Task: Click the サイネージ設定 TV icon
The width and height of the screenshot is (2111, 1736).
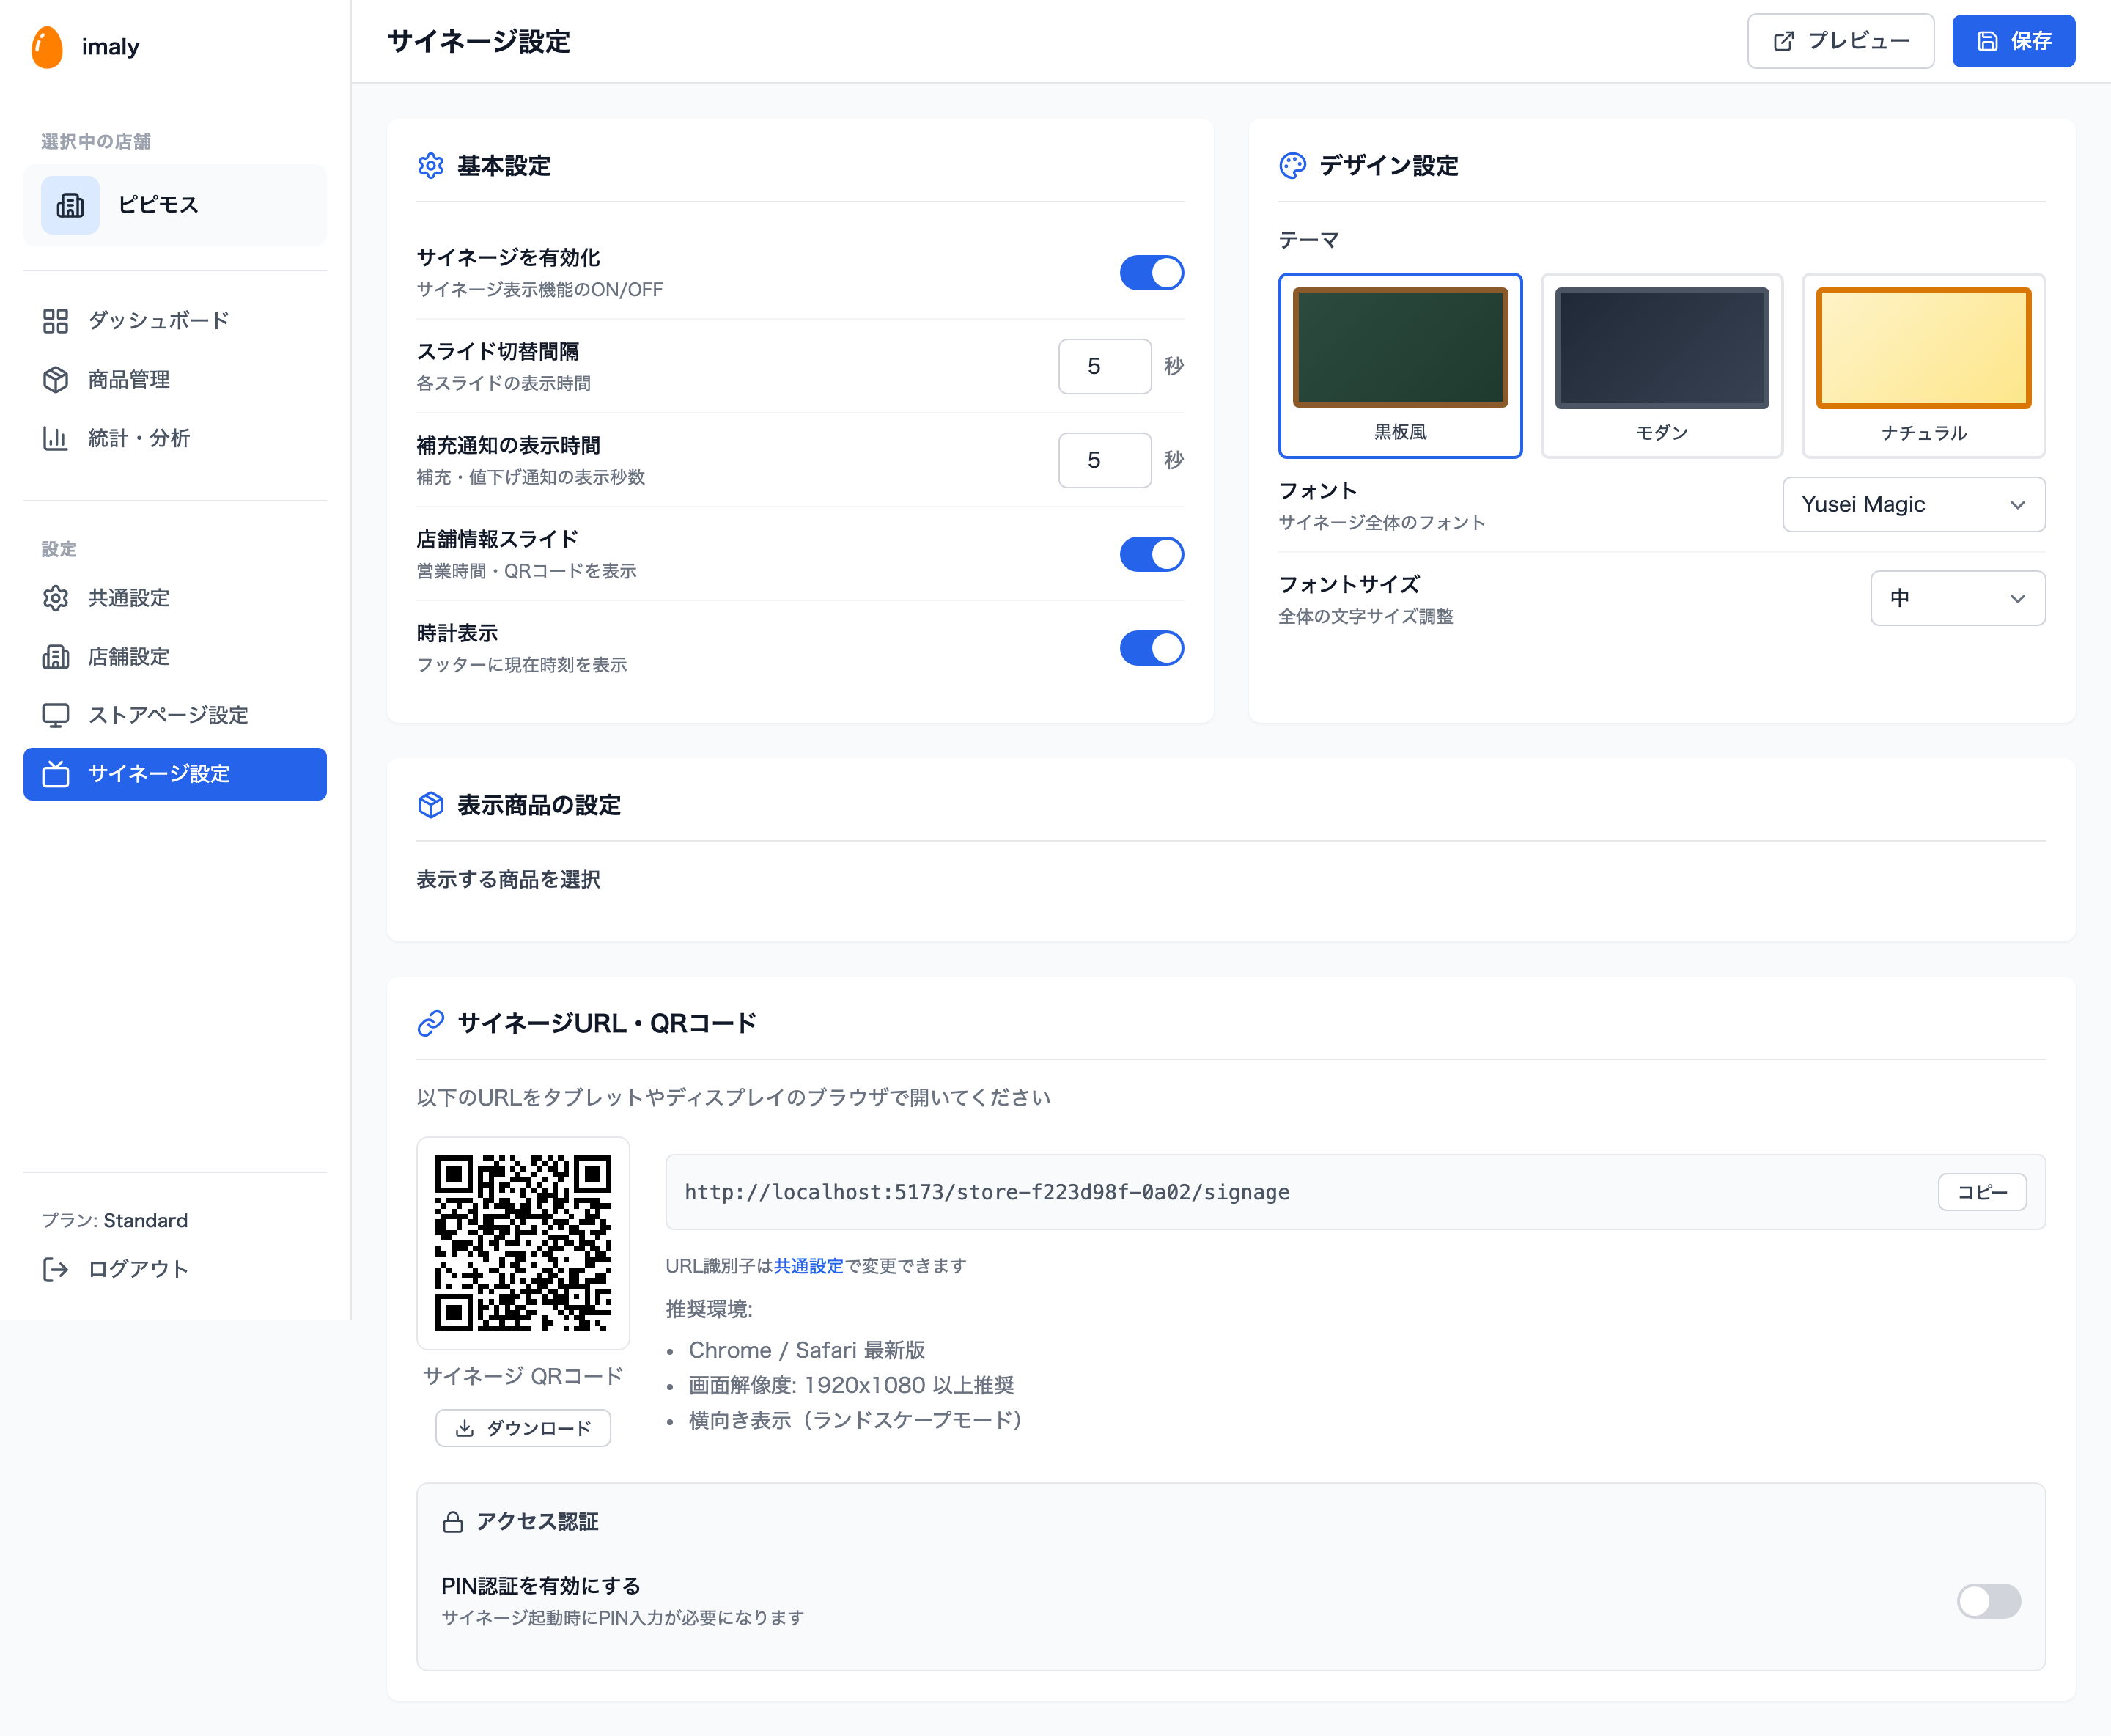Action: click(56, 774)
